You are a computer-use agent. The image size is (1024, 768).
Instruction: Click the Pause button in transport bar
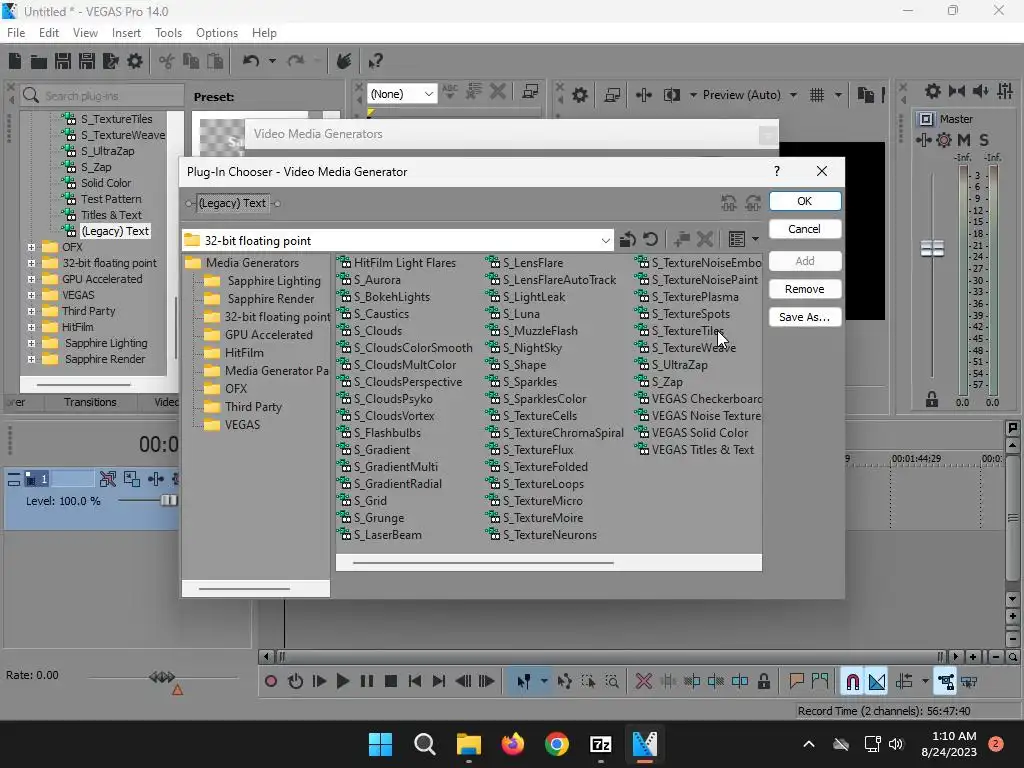coord(367,682)
